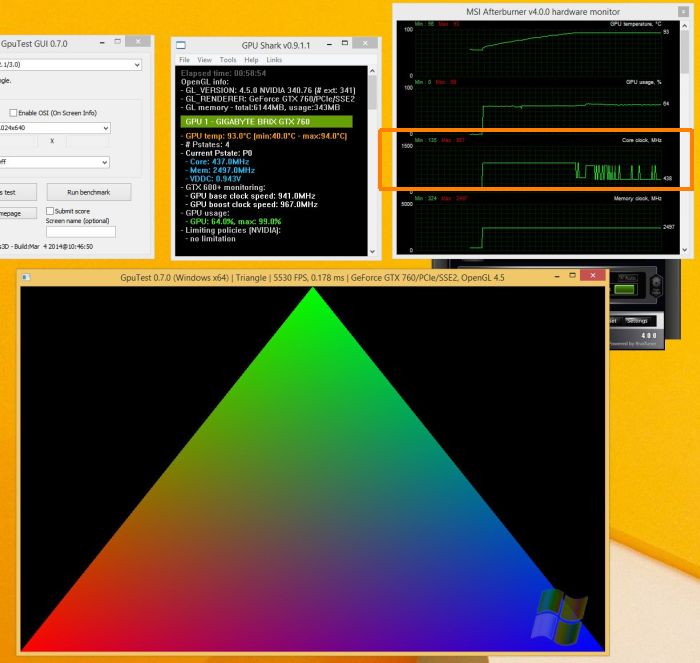Image resolution: width=700 pixels, height=663 pixels.
Task: Click the Afterburner monitor scrollbar thumb
Action: (x=685, y=53)
